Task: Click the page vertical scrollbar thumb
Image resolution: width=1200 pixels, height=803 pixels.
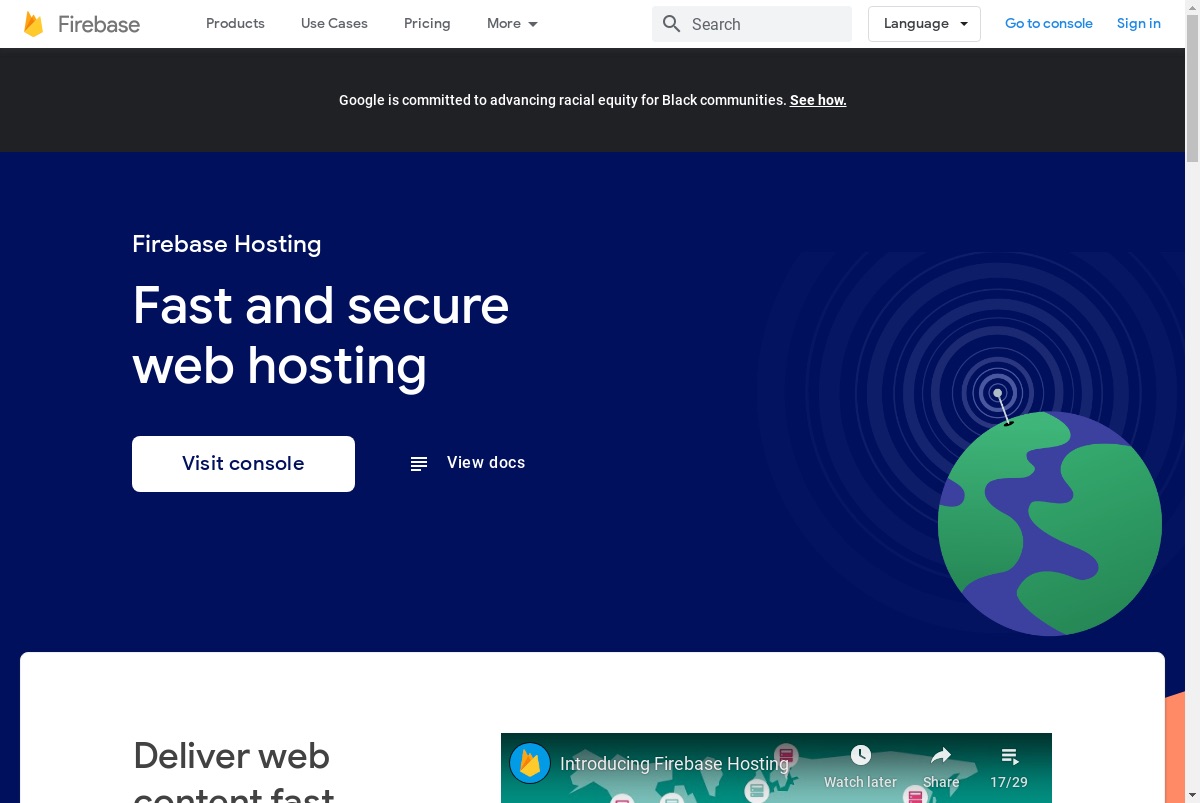Action: 1192,89
